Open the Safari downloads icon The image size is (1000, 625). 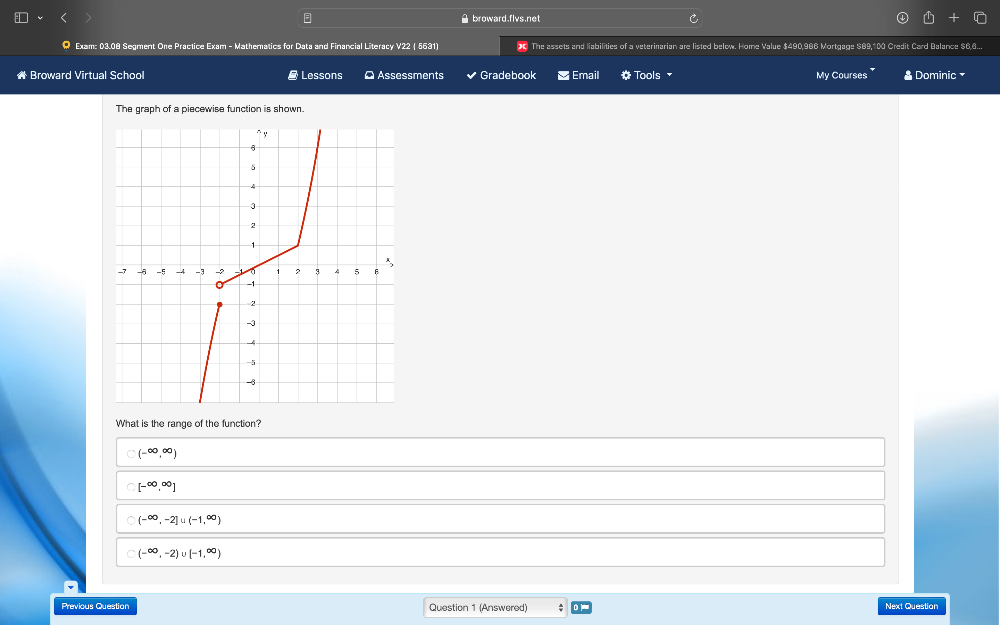[x=902, y=18]
